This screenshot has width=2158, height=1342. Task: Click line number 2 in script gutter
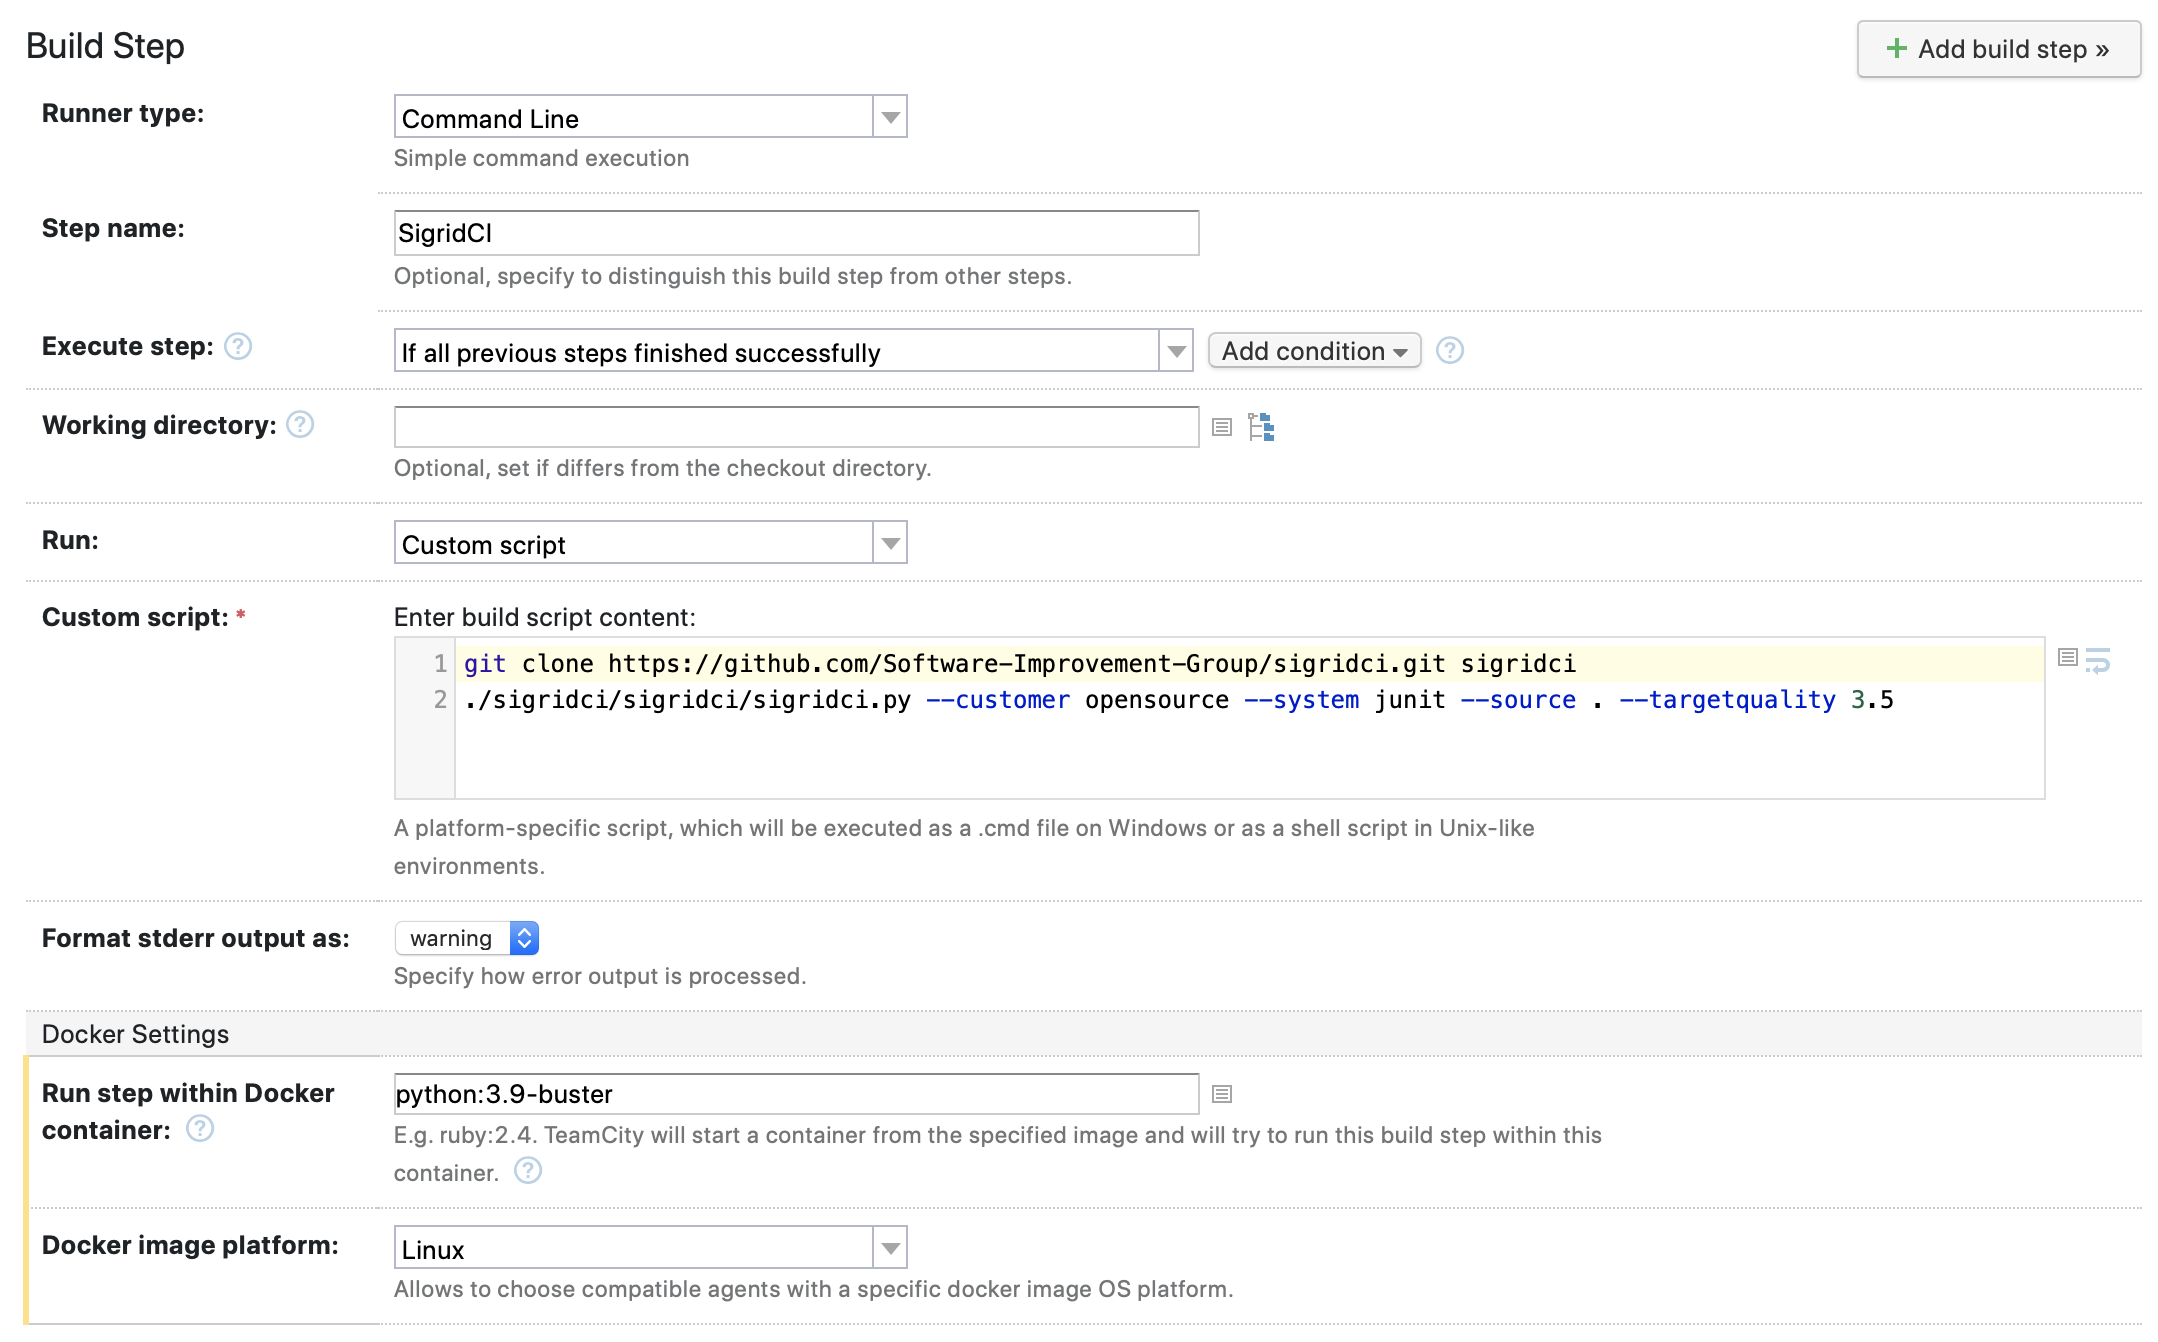(x=440, y=700)
